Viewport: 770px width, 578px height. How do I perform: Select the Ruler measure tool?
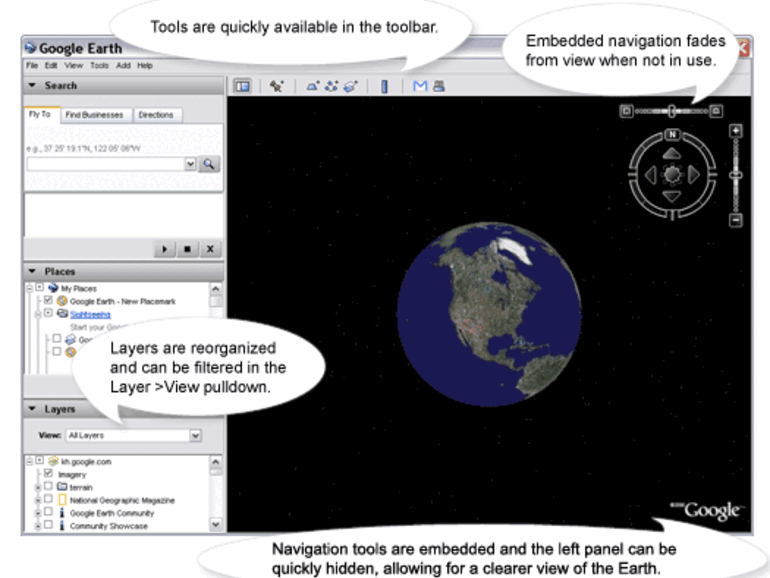tap(384, 87)
